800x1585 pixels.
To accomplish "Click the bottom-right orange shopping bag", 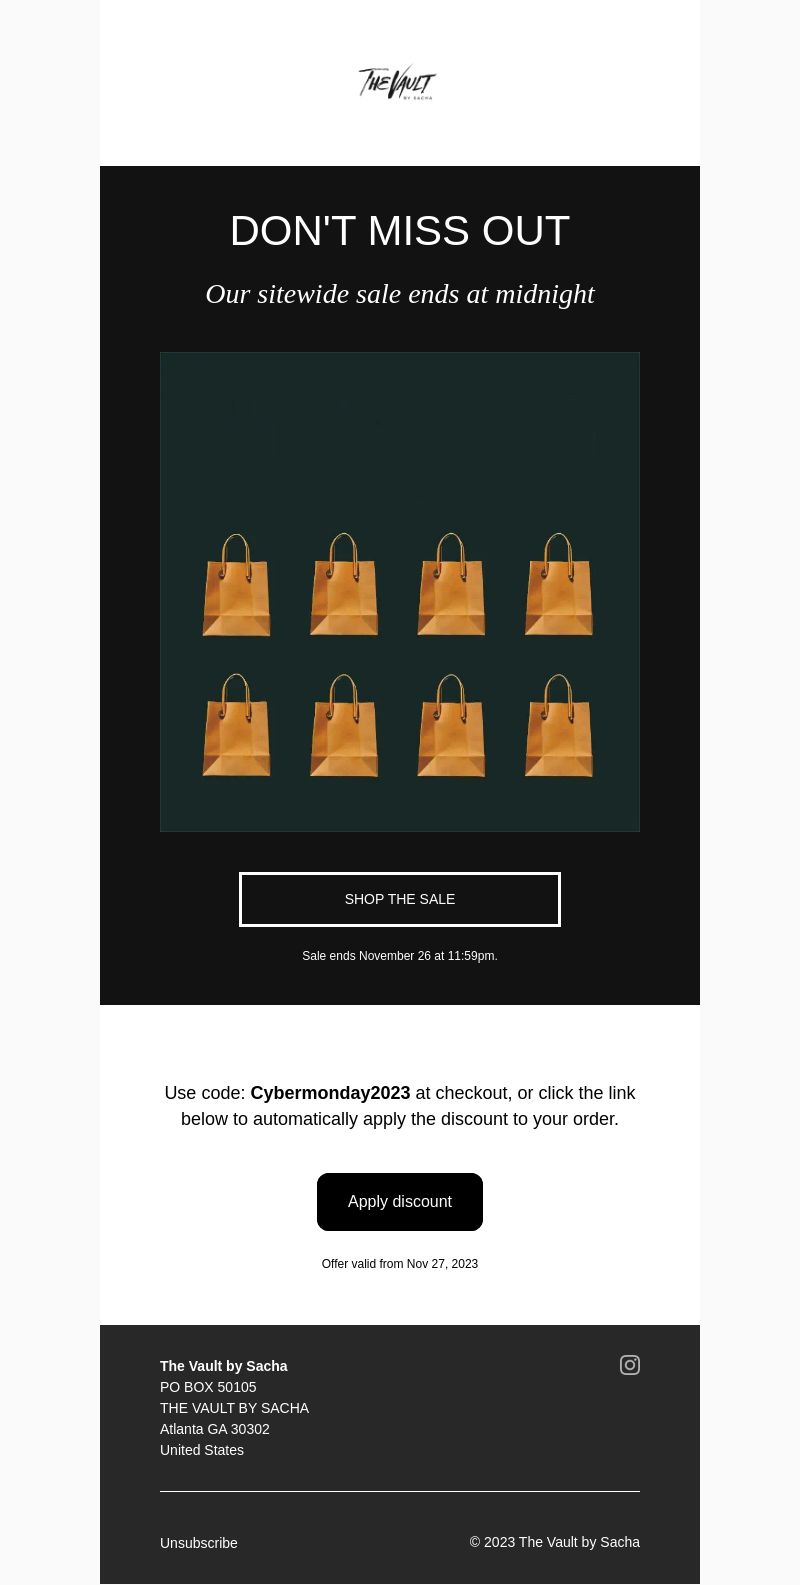I will click(x=559, y=725).
